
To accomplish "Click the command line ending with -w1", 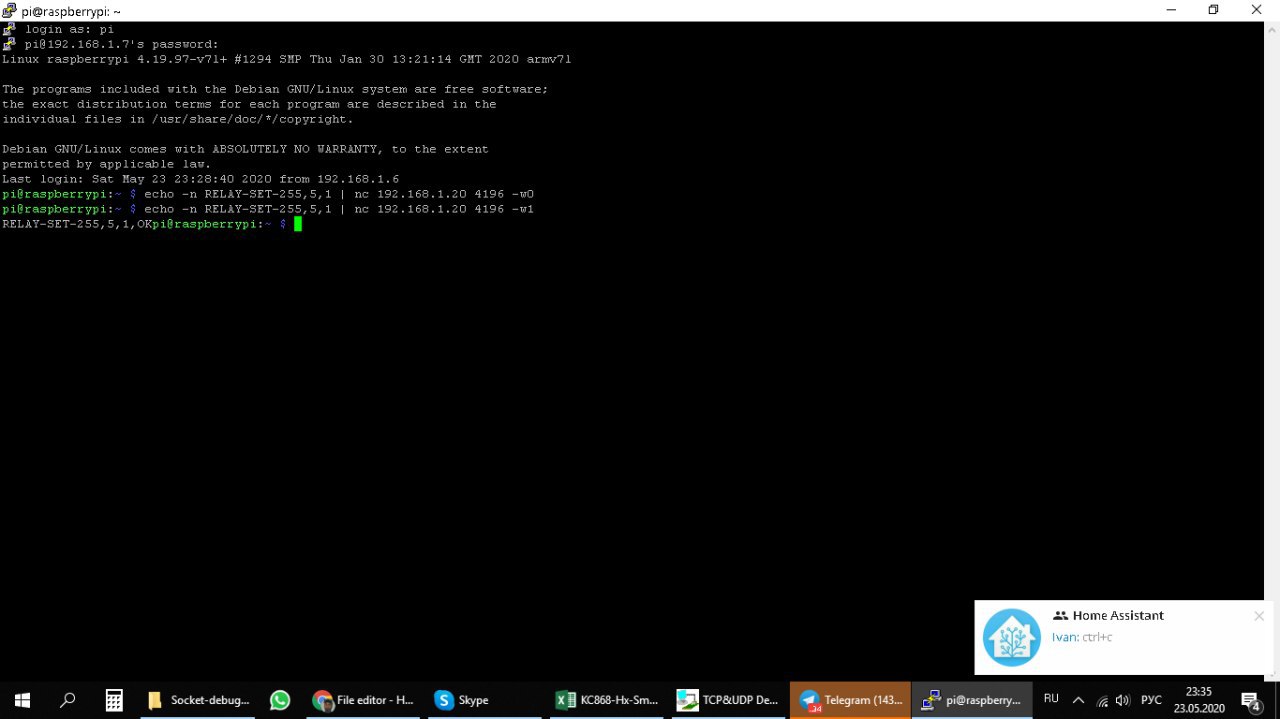I will coord(268,209).
